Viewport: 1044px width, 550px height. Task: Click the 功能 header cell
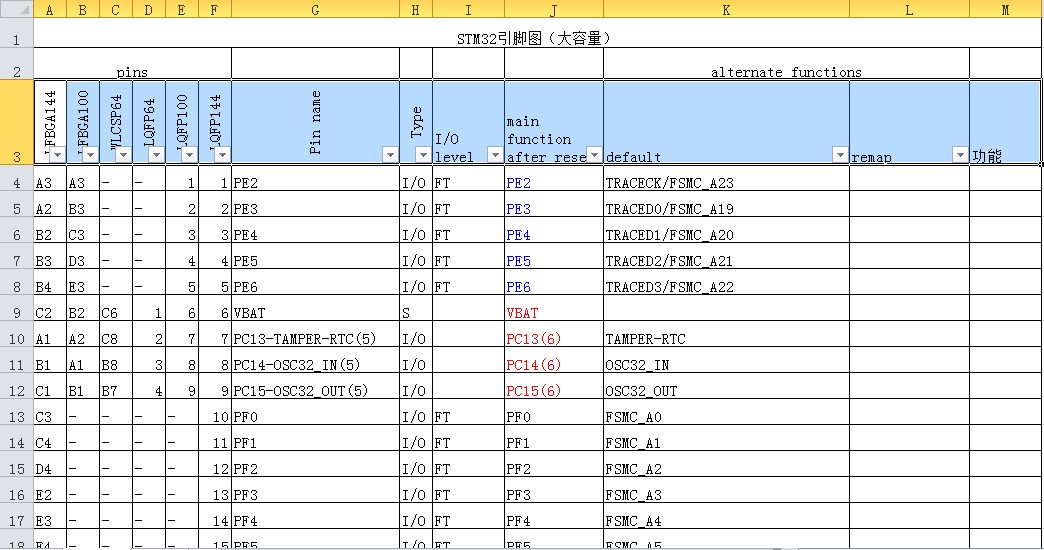pyautogui.click(x=1005, y=123)
